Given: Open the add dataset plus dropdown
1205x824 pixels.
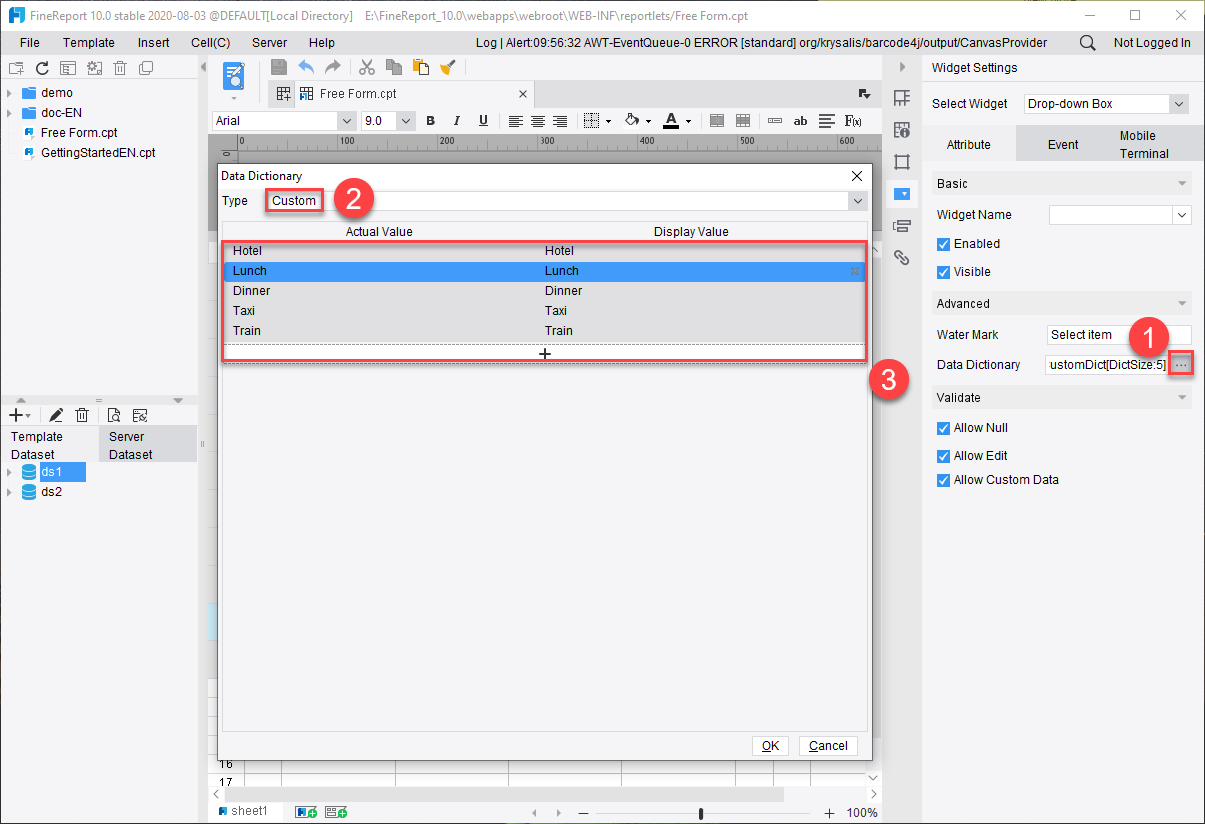Looking at the screenshot, I should (19, 415).
